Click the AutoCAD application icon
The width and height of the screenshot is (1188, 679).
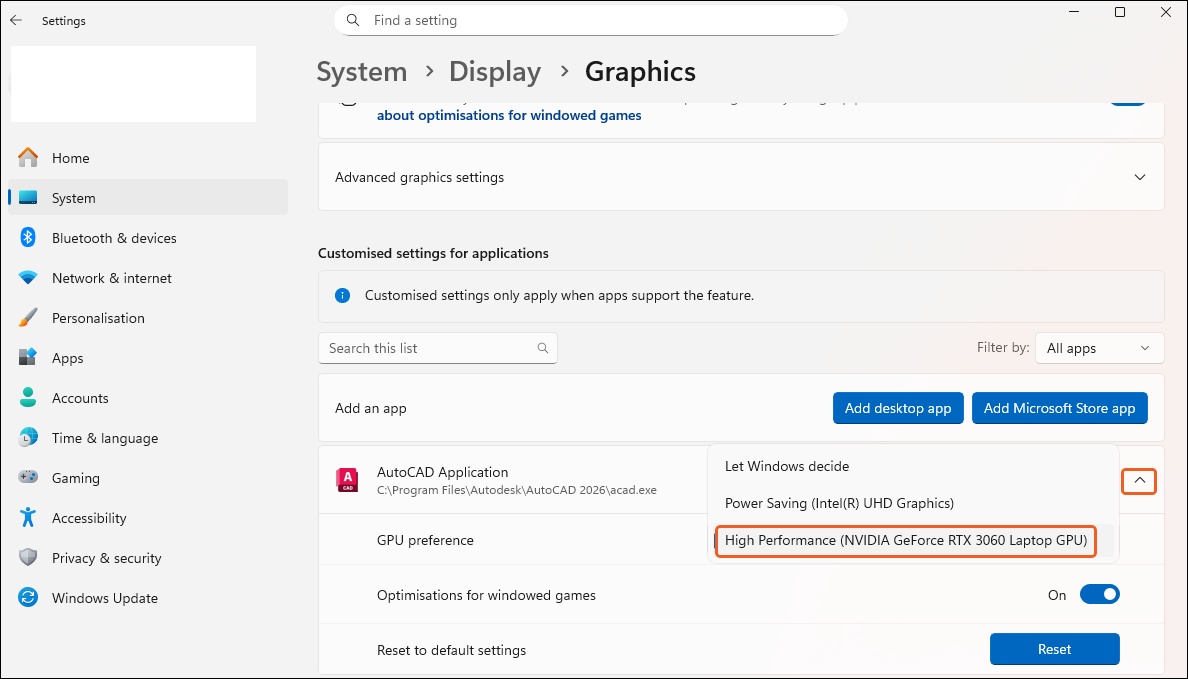pyautogui.click(x=347, y=480)
